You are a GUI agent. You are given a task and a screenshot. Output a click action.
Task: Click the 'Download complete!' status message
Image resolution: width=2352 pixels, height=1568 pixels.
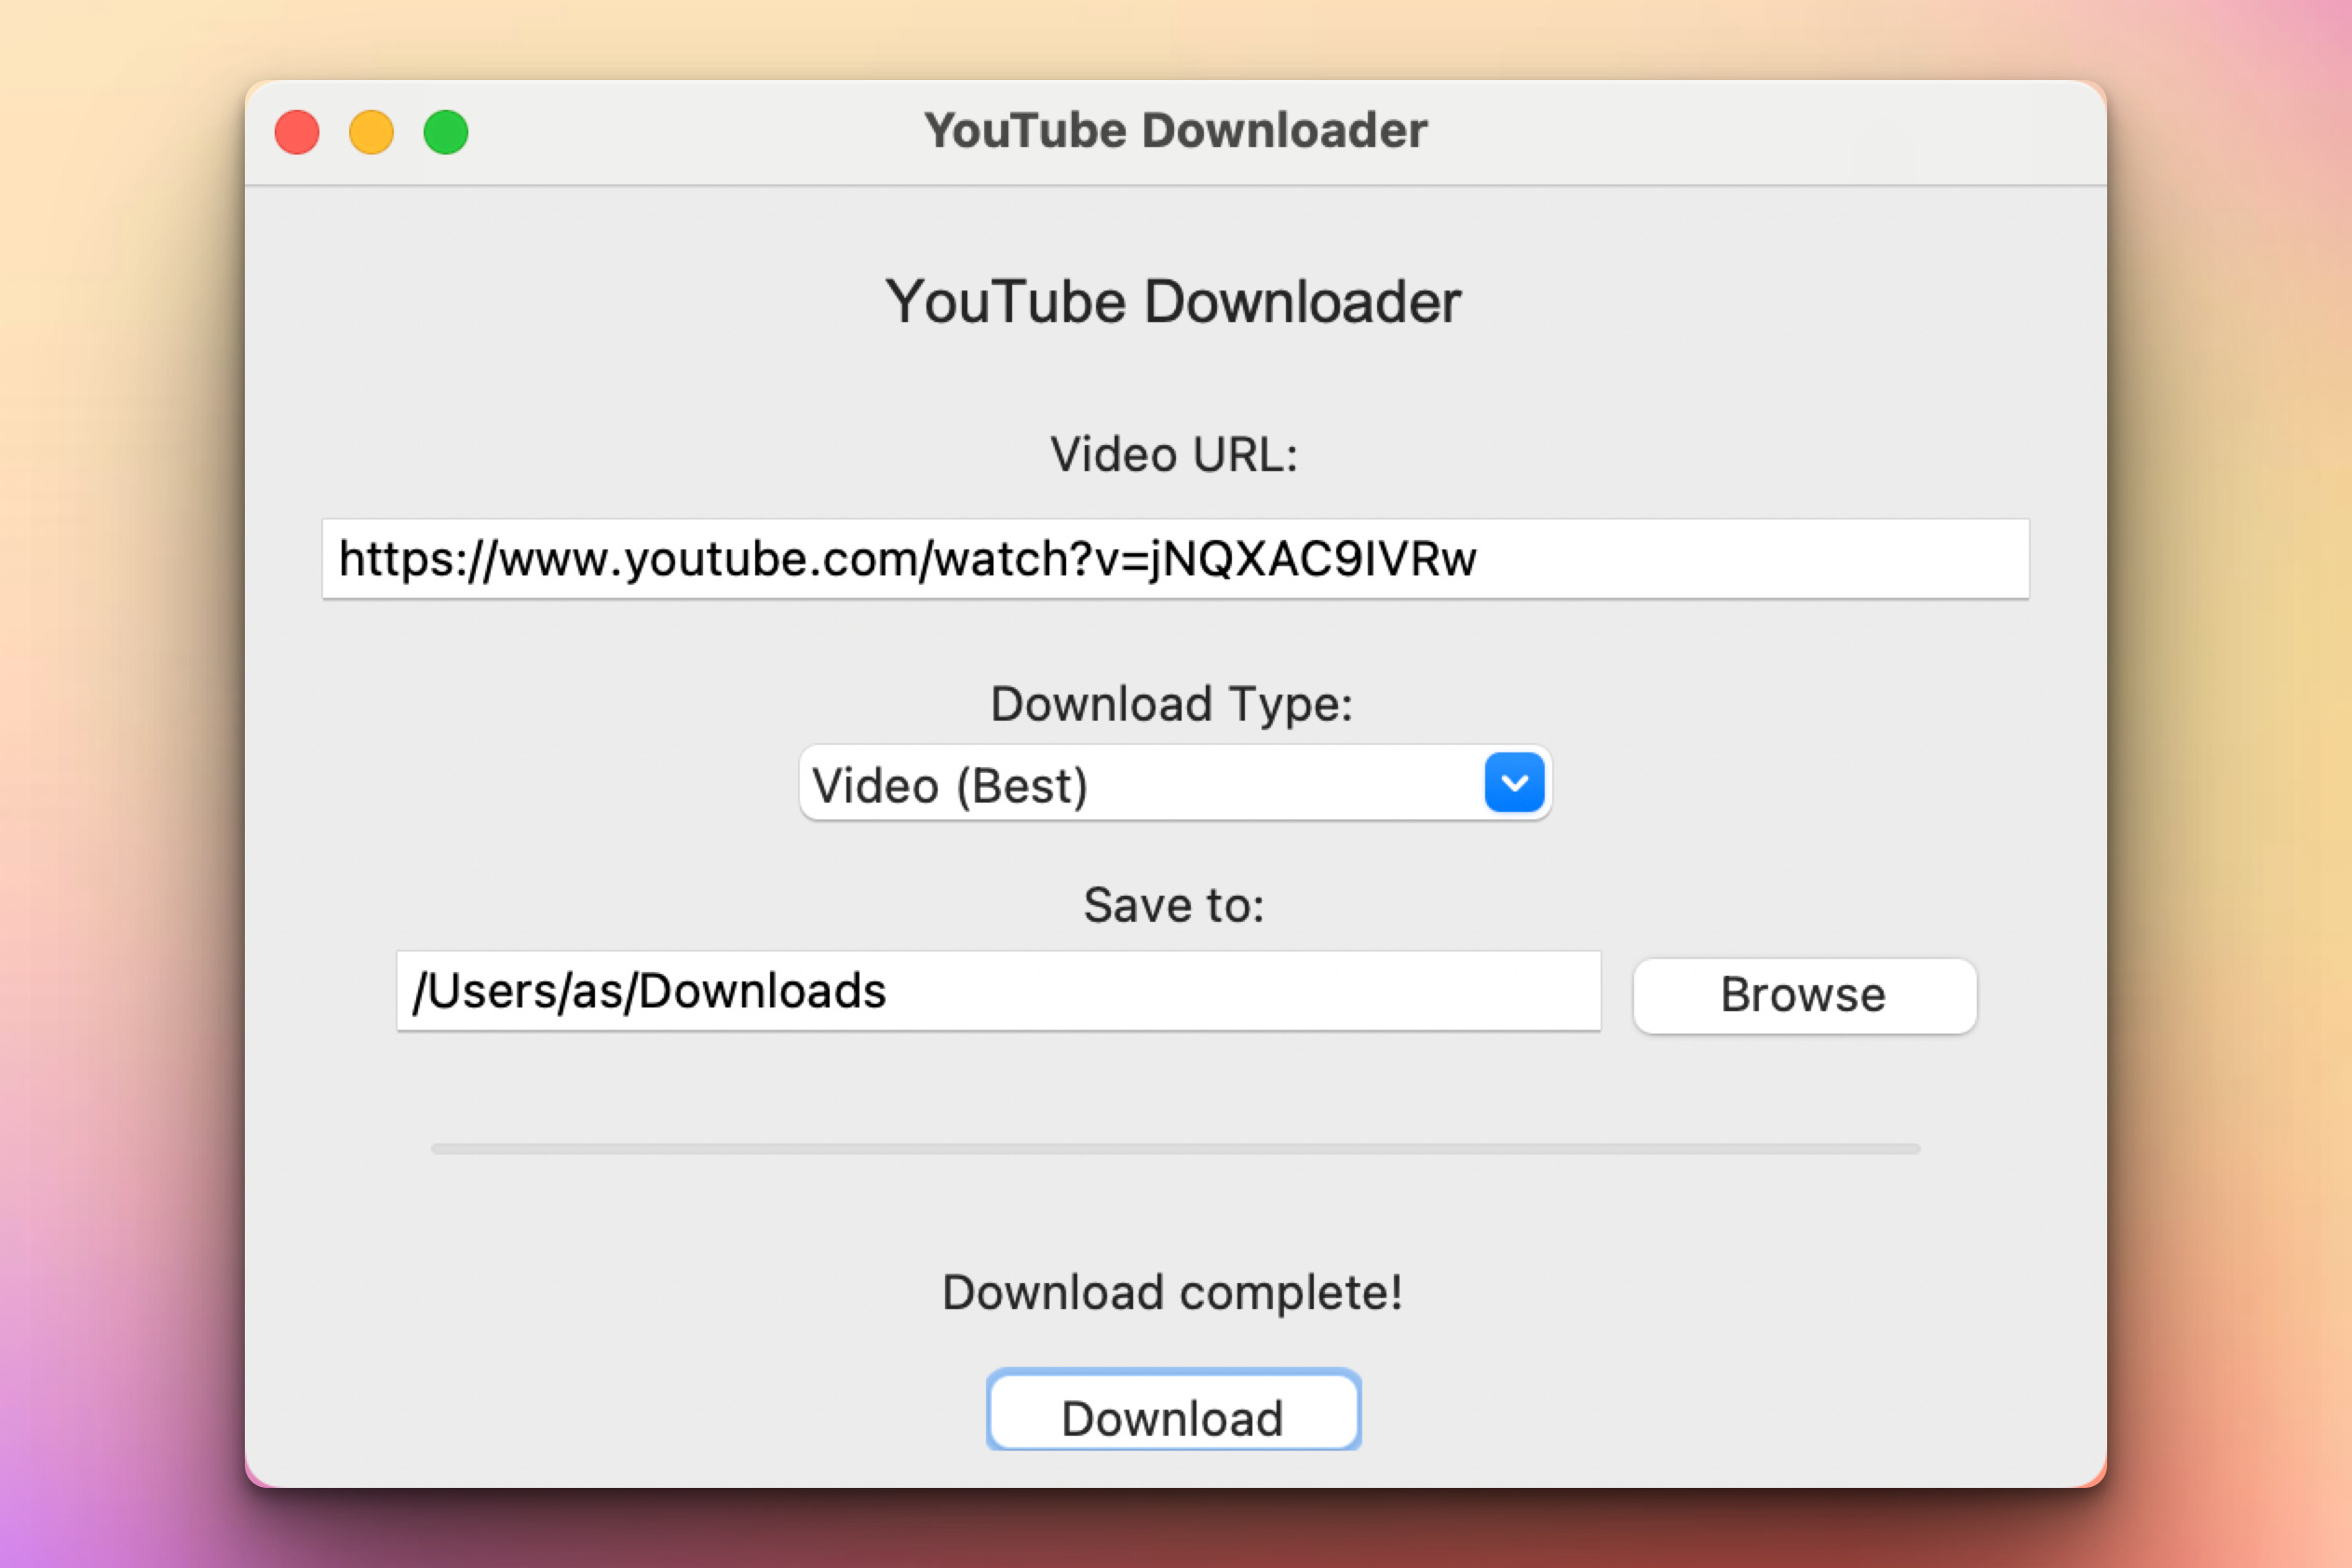point(1172,1292)
